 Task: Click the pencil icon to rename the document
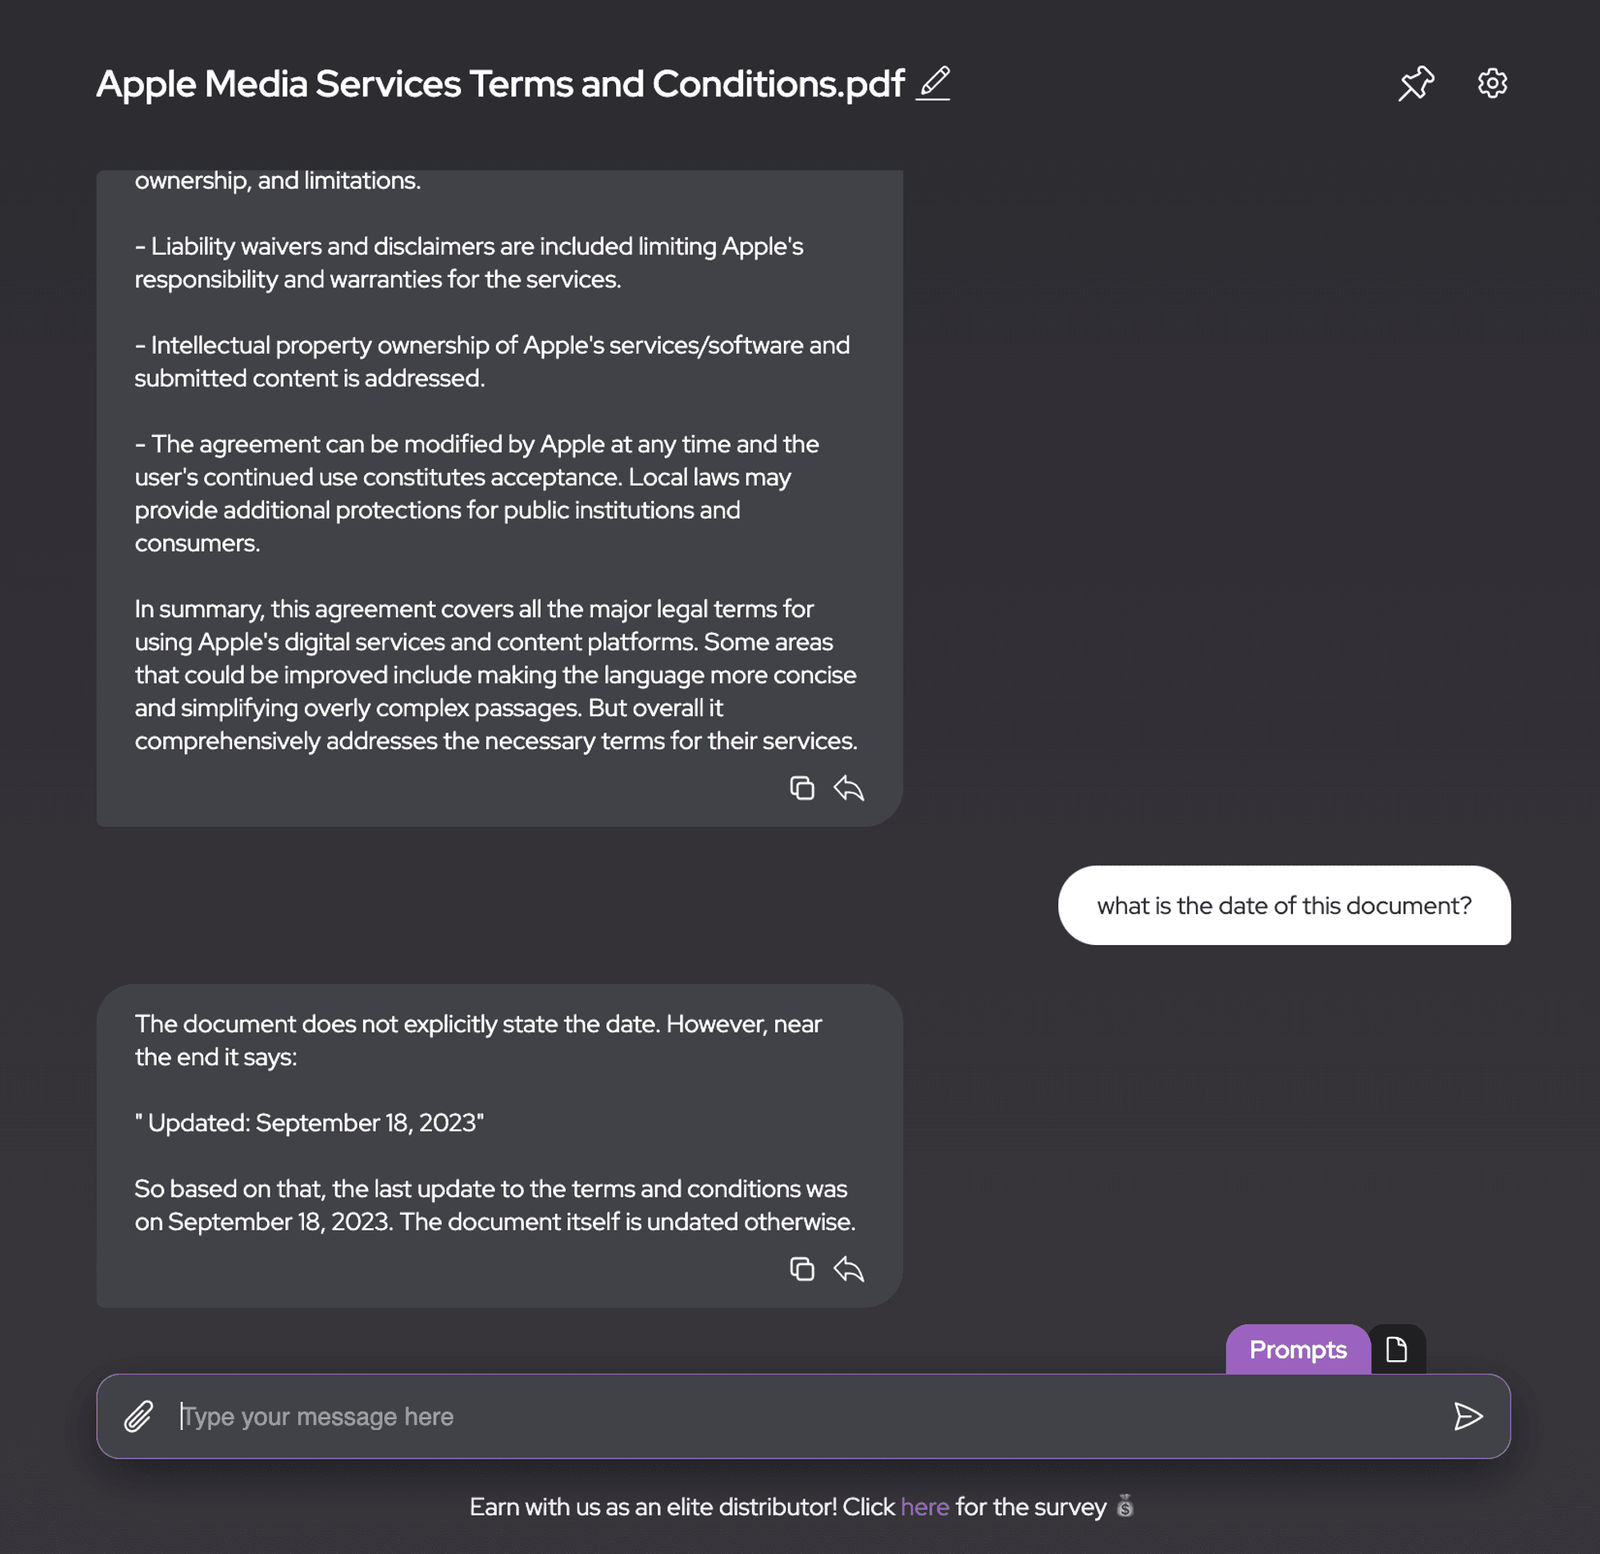coord(933,83)
